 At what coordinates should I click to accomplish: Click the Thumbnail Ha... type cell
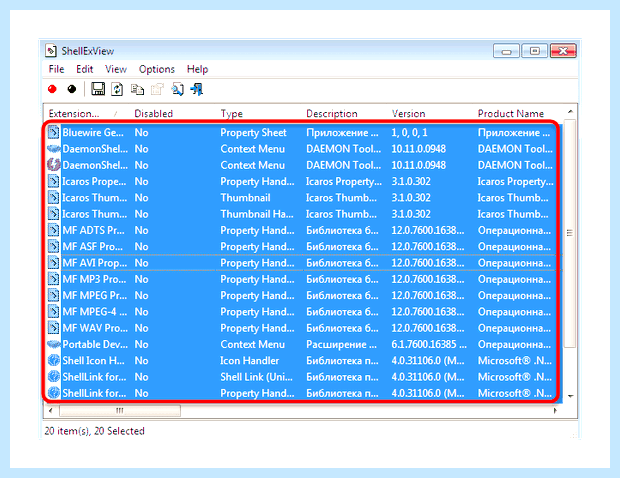[257, 214]
